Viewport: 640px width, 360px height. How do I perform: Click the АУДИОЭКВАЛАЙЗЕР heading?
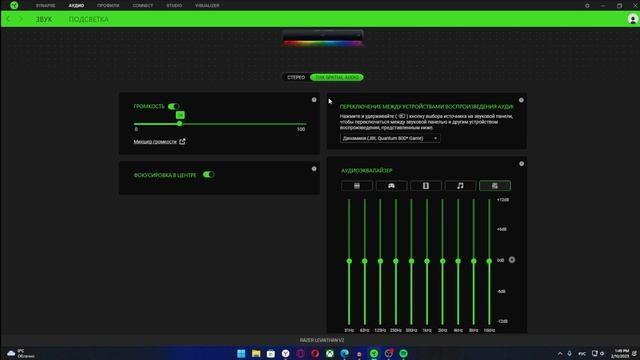(x=367, y=171)
